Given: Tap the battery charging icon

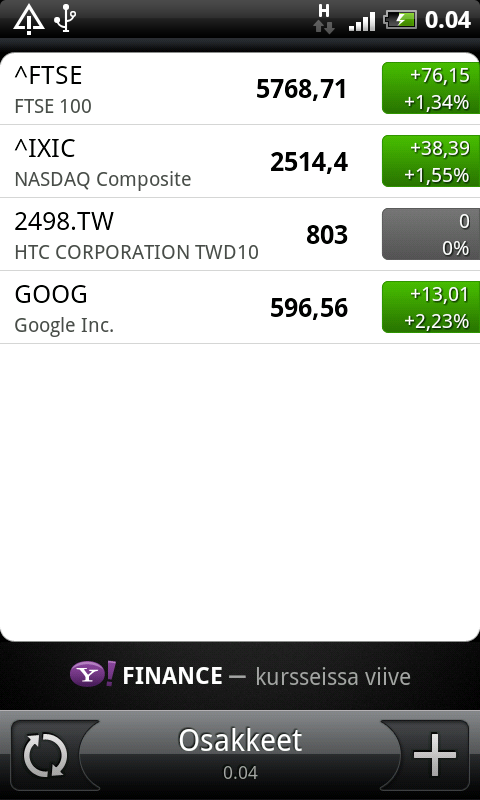Looking at the screenshot, I should tap(400, 20).
